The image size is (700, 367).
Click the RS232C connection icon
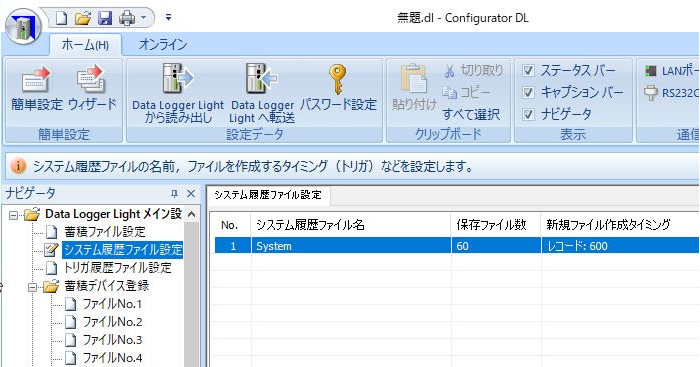pyautogui.click(x=650, y=93)
